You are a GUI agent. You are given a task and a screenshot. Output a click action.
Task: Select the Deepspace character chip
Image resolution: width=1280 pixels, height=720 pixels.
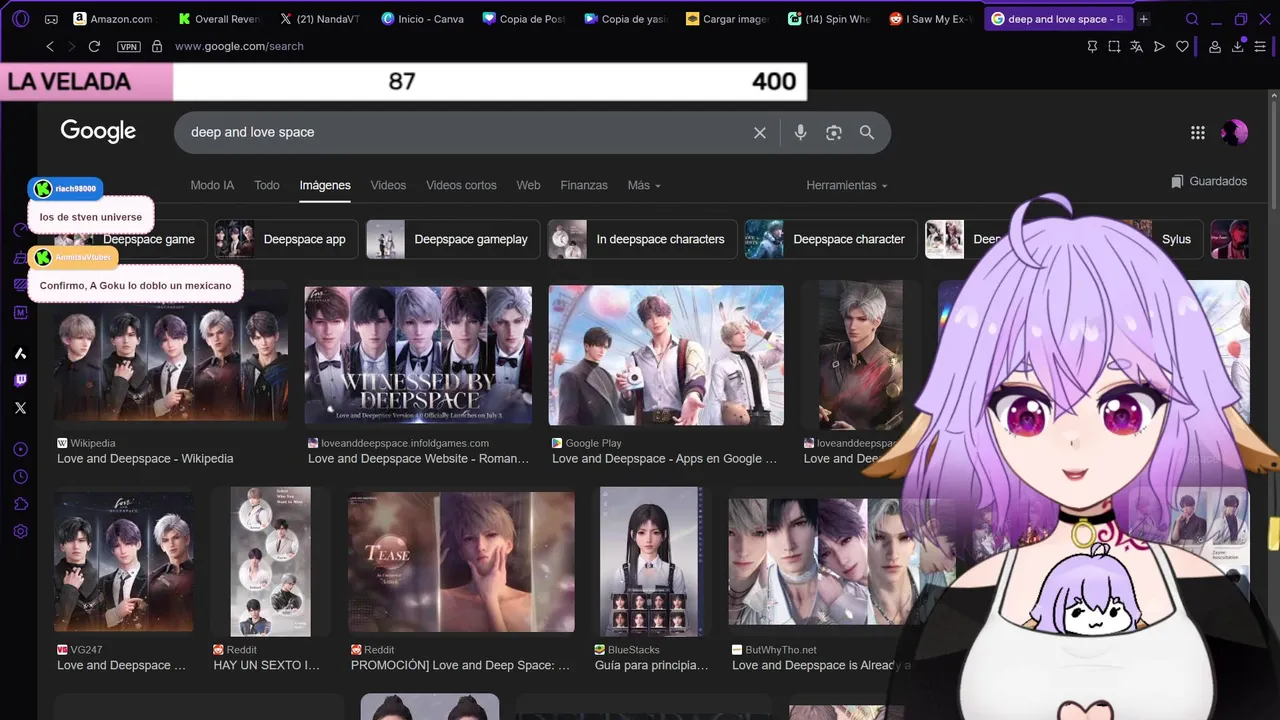pyautogui.click(x=830, y=239)
